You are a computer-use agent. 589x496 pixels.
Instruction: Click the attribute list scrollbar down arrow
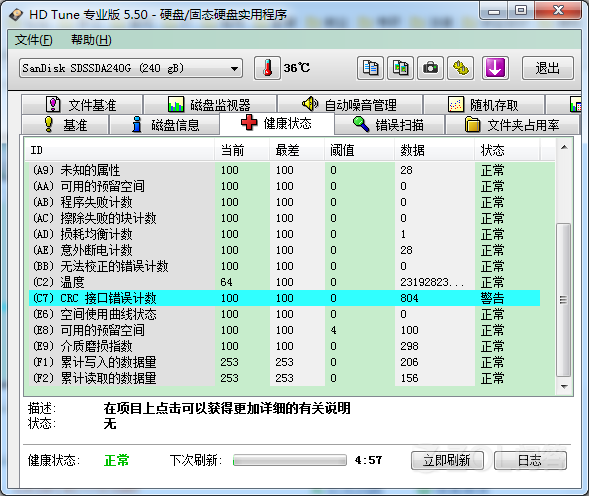click(x=564, y=386)
